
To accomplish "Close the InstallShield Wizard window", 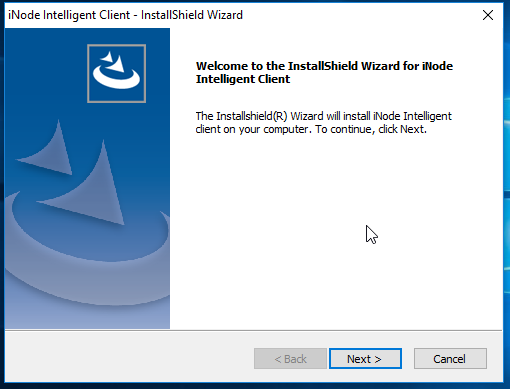I will pyautogui.click(x=488, y=15).
